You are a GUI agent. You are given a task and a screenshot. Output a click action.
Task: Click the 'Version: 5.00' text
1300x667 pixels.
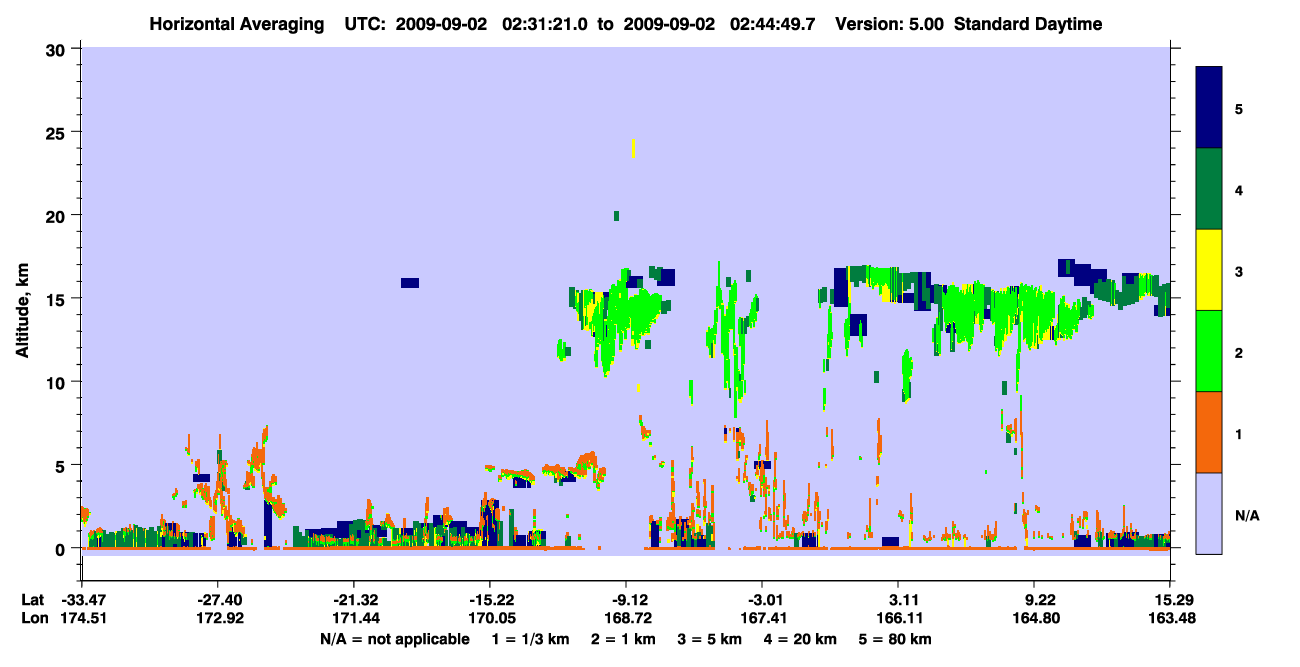(888, 24)
